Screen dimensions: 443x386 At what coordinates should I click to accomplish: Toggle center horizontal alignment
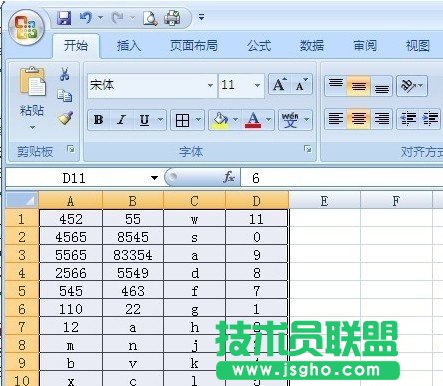[x=359, y=119]
